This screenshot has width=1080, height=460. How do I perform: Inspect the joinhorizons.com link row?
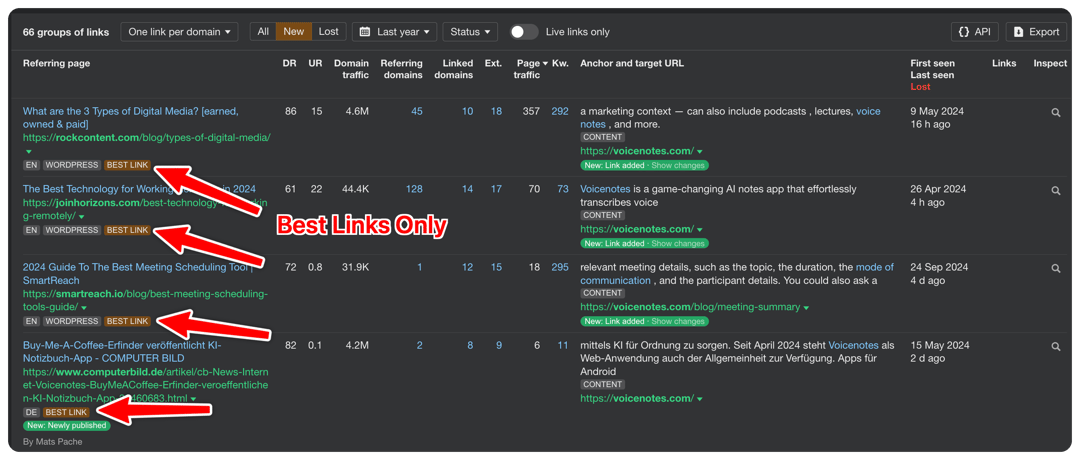coord(1056,190)
